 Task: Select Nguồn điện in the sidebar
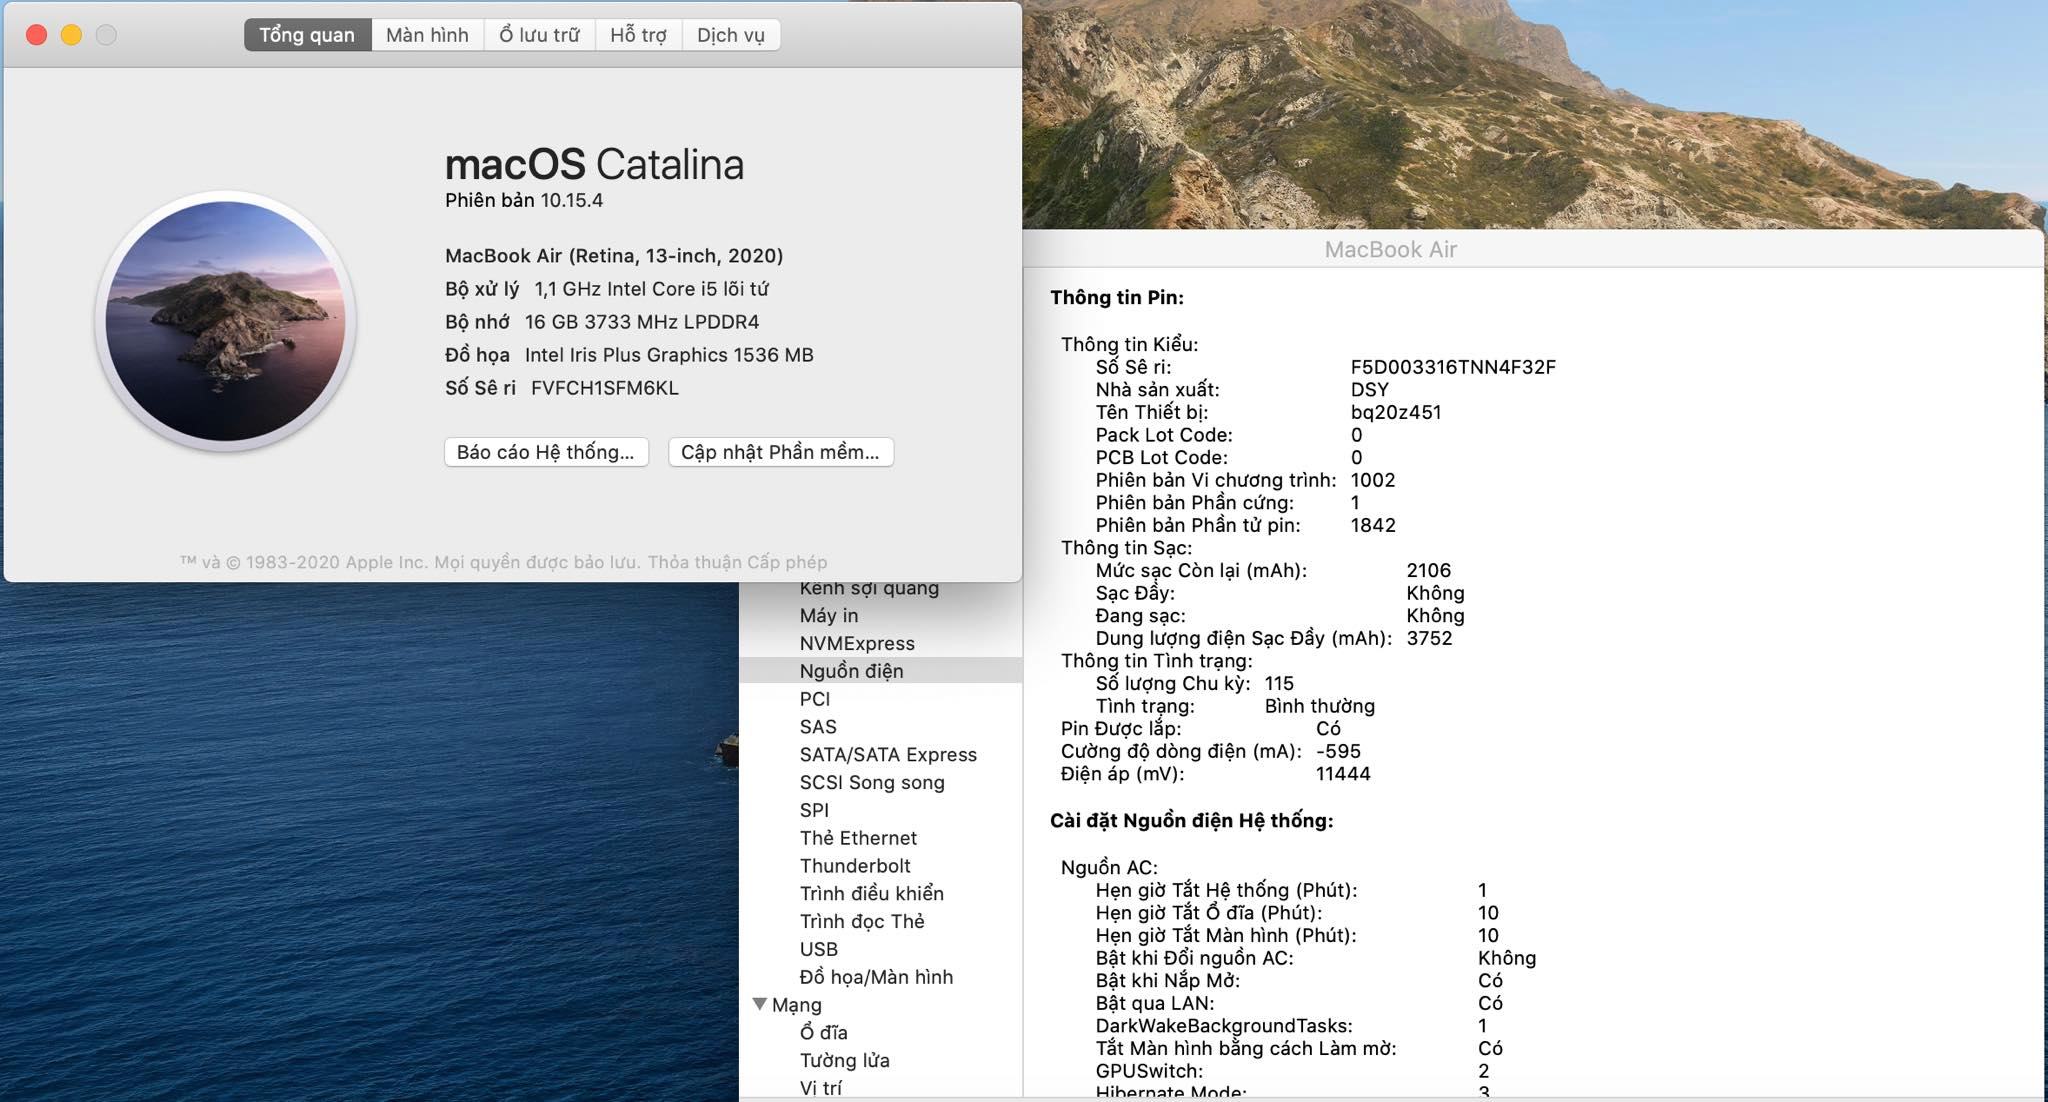(x=851, y=671)
